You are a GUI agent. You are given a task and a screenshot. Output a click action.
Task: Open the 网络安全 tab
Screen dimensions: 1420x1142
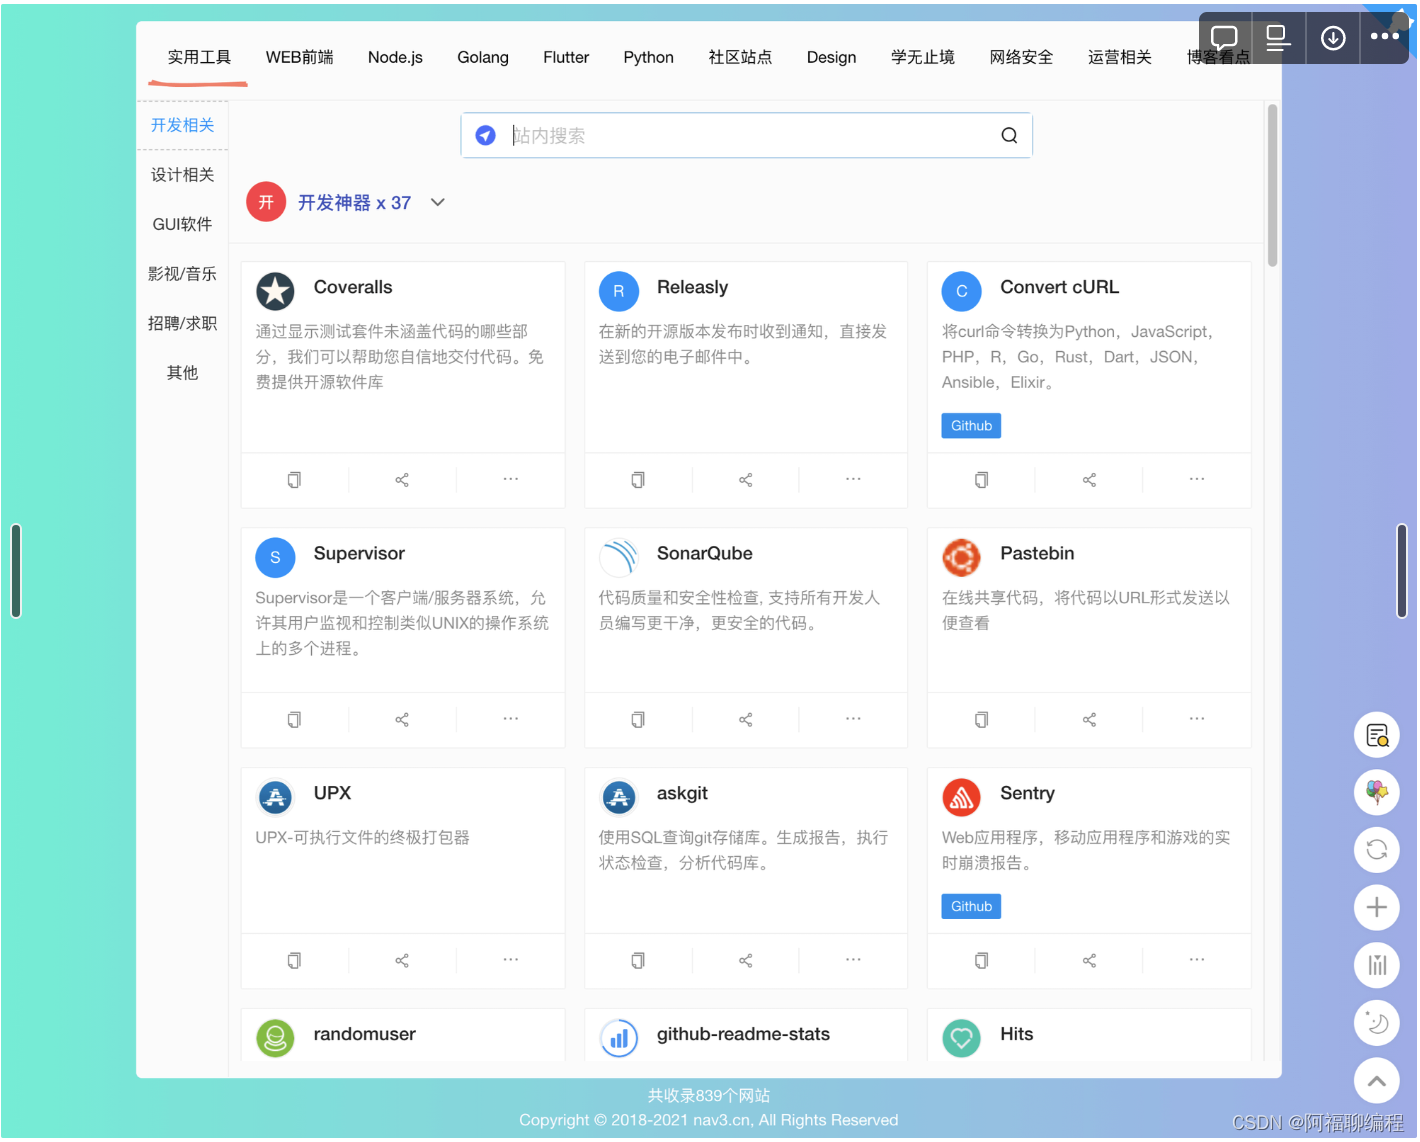click(1022, 58)
